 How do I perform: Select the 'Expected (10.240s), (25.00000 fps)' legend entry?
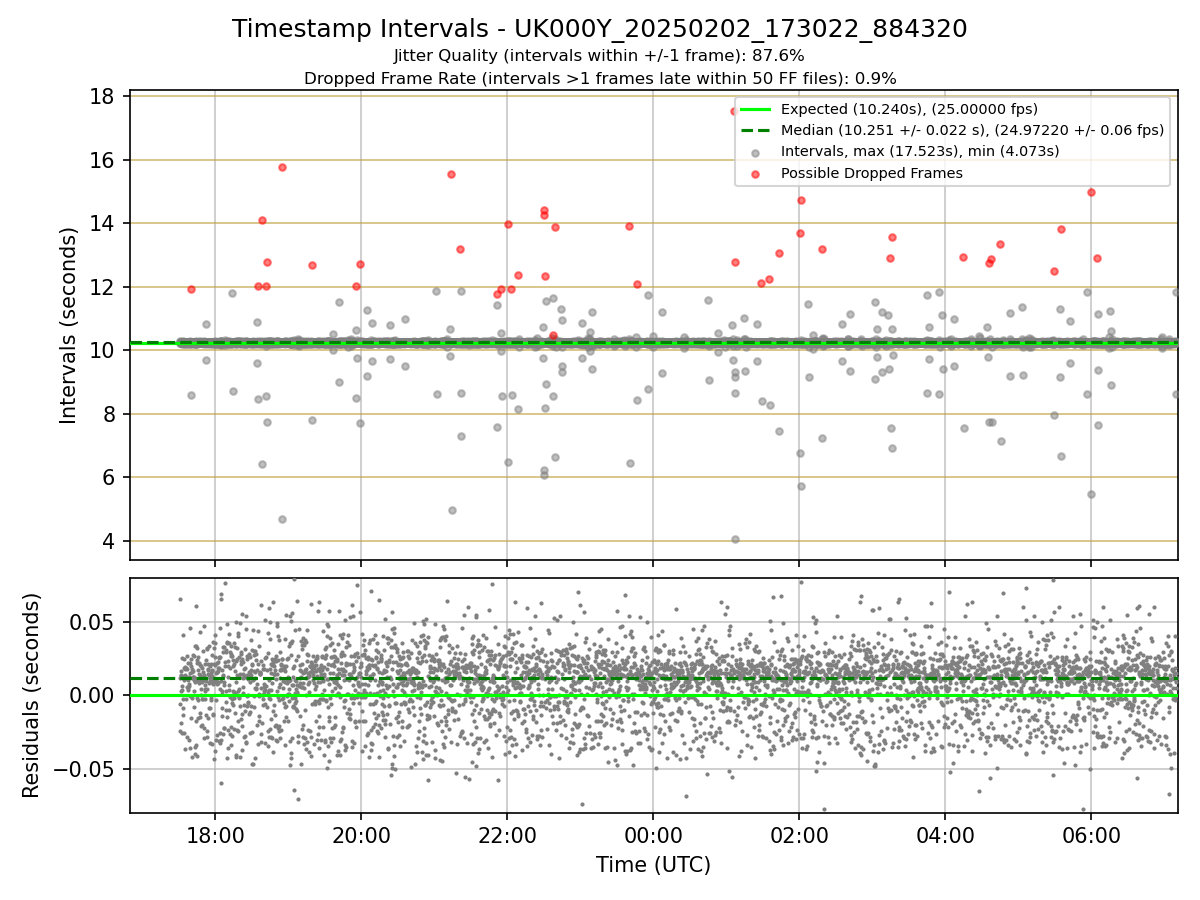909,109
